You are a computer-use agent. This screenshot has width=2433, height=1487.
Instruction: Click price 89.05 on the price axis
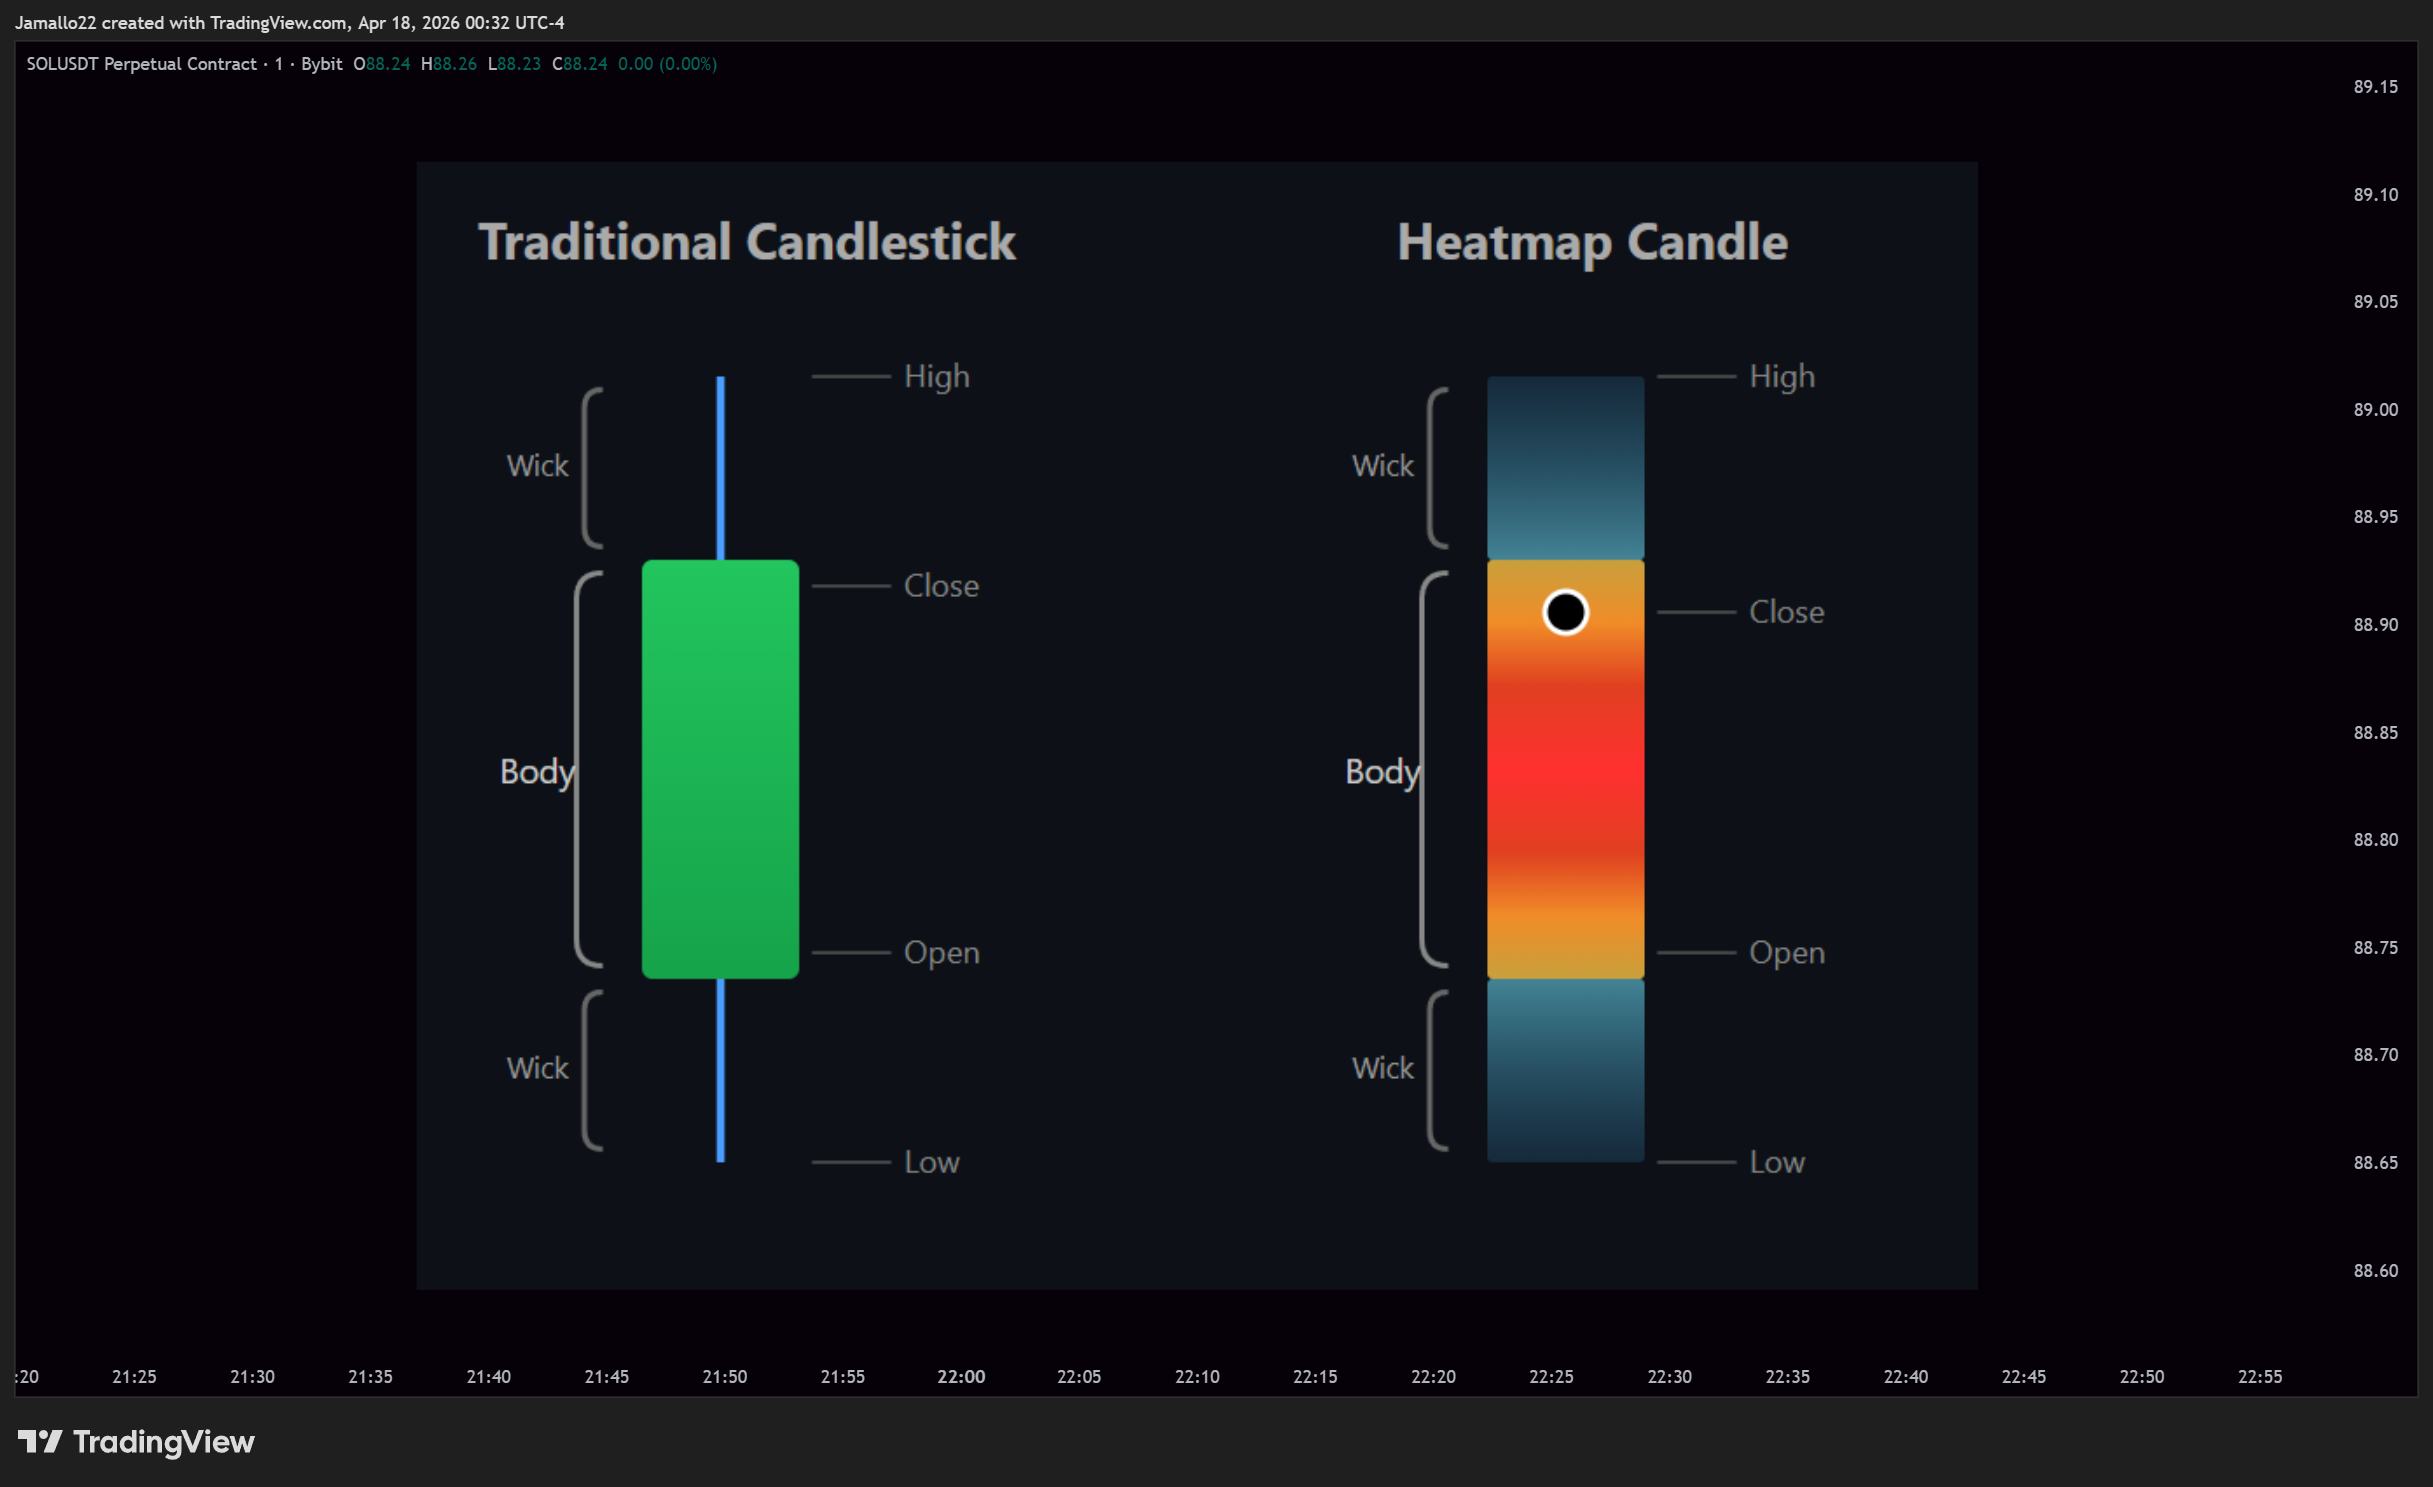tap(2375, 302)
